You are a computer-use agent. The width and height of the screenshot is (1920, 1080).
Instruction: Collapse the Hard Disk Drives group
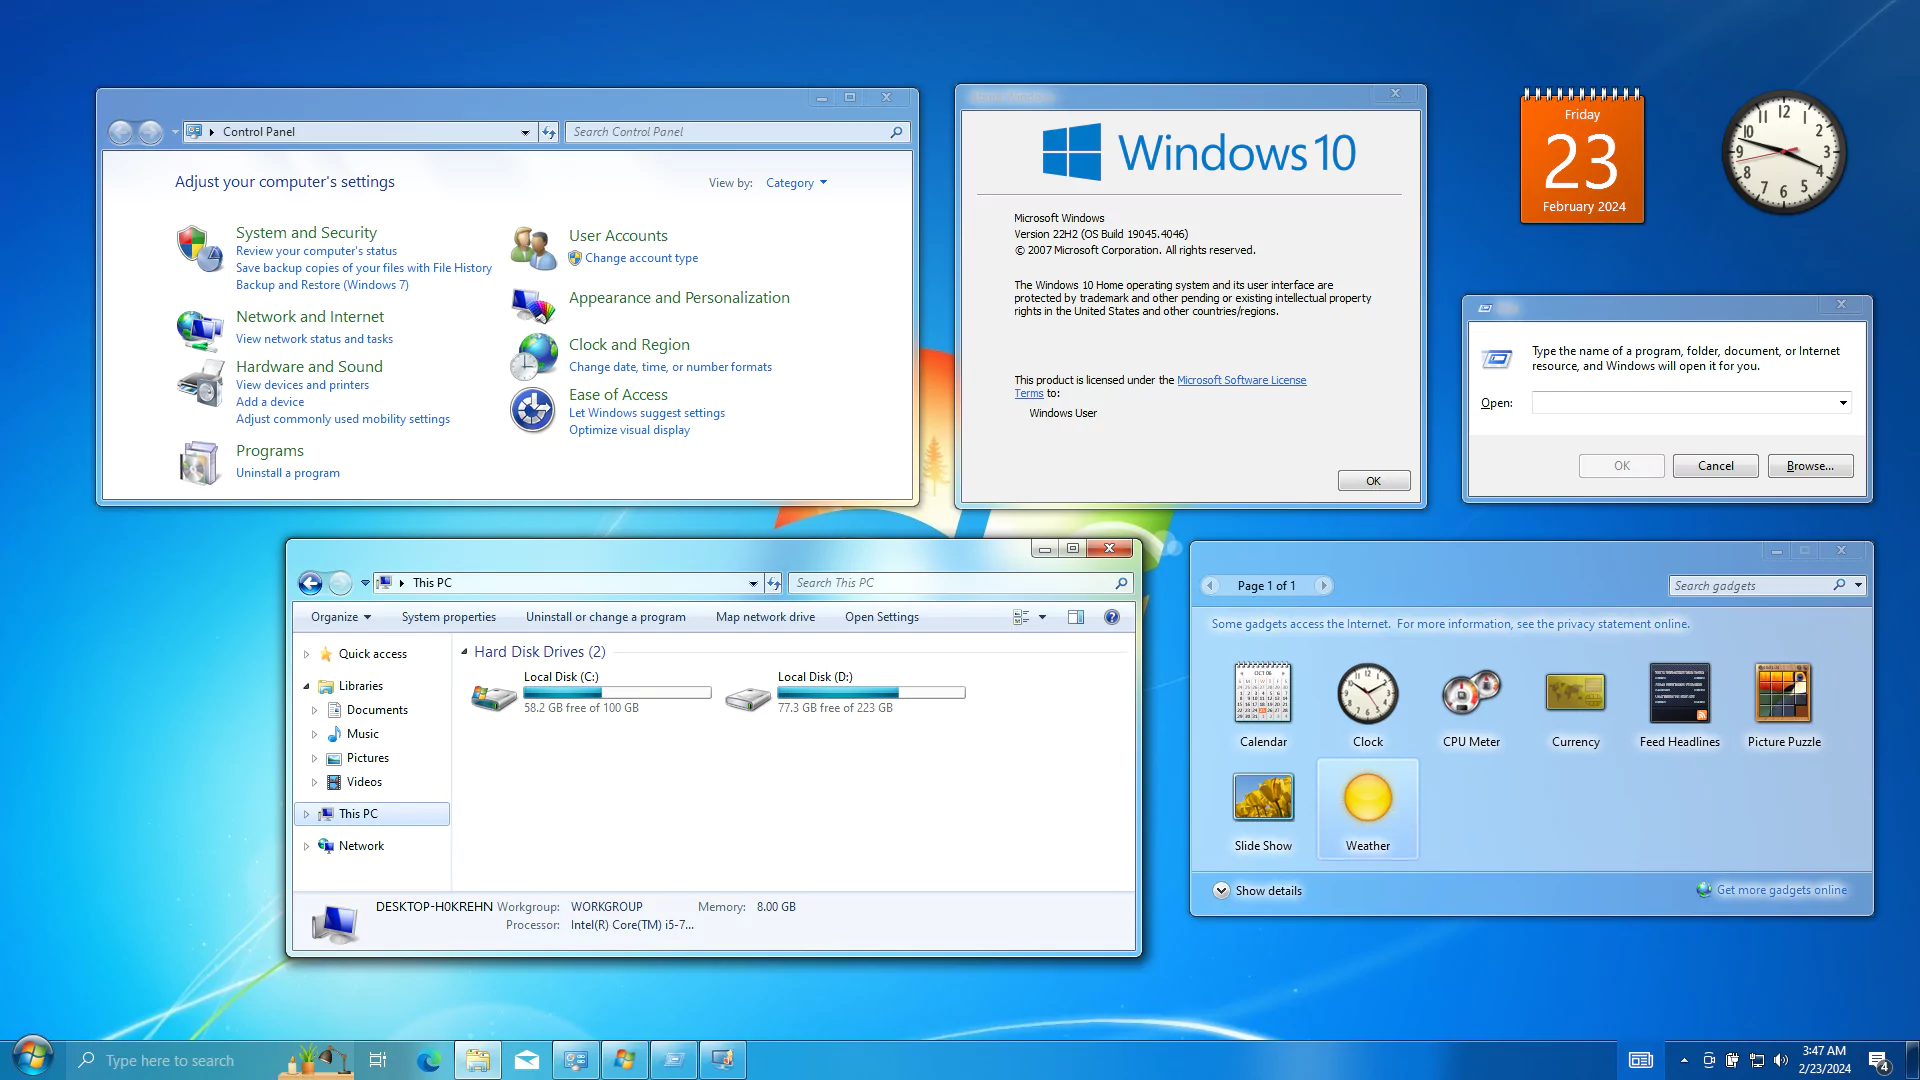[464, 652]
